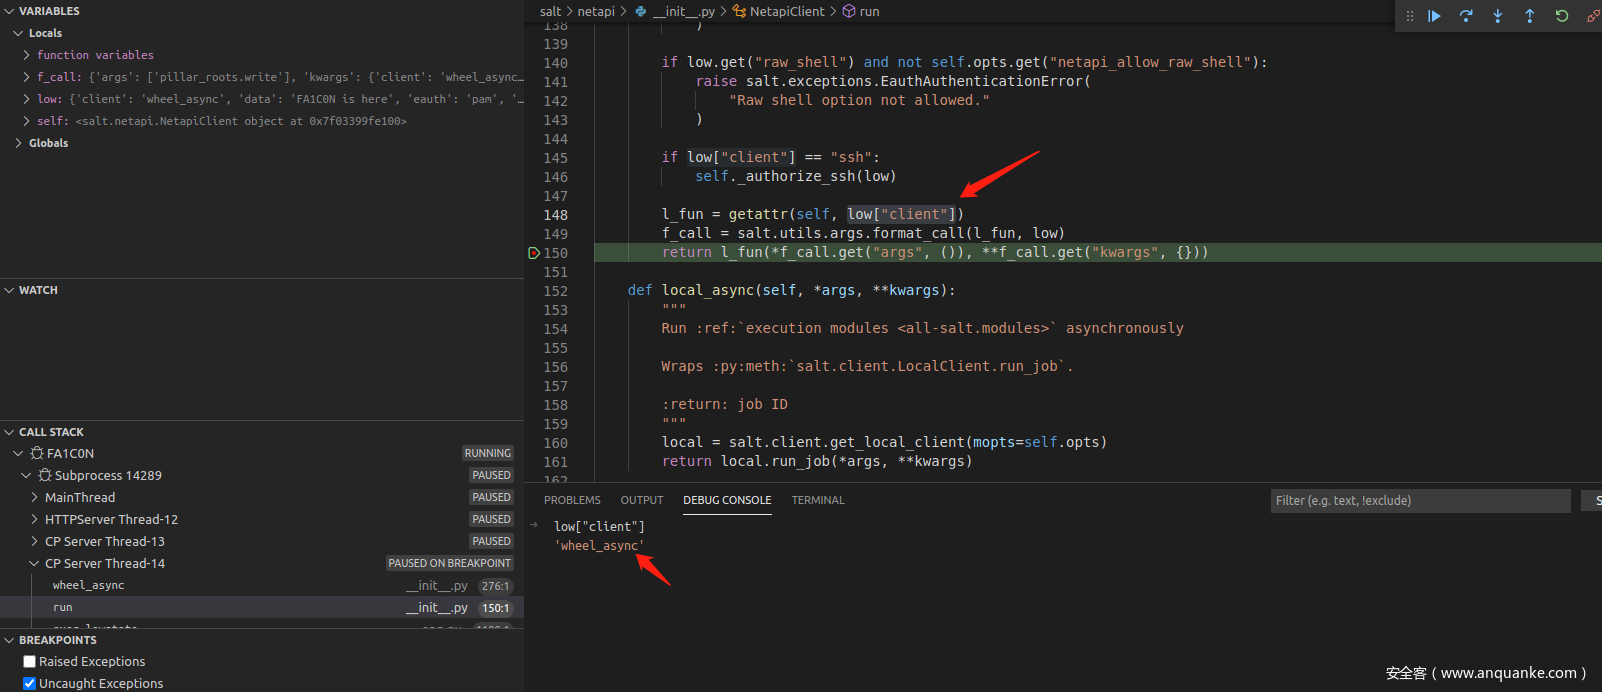
Task: Click the Step Out debug icon
Action: [x=1530, y=16]
